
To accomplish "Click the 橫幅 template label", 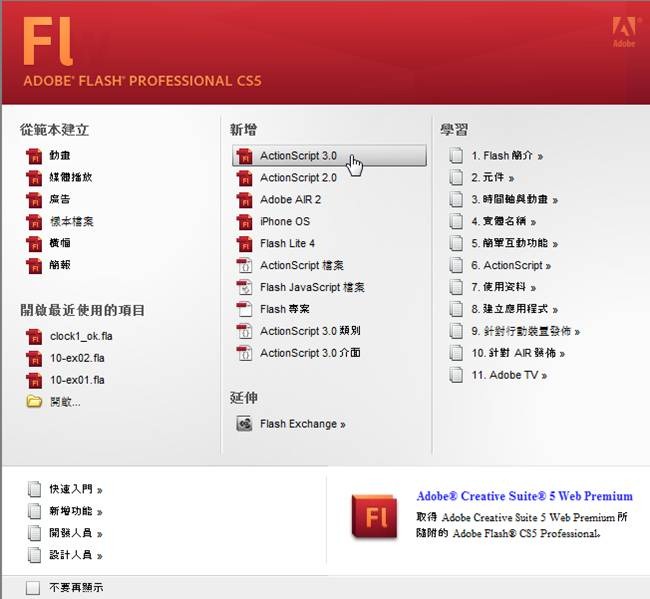I will pyautogui.click(x=60, y=243).
